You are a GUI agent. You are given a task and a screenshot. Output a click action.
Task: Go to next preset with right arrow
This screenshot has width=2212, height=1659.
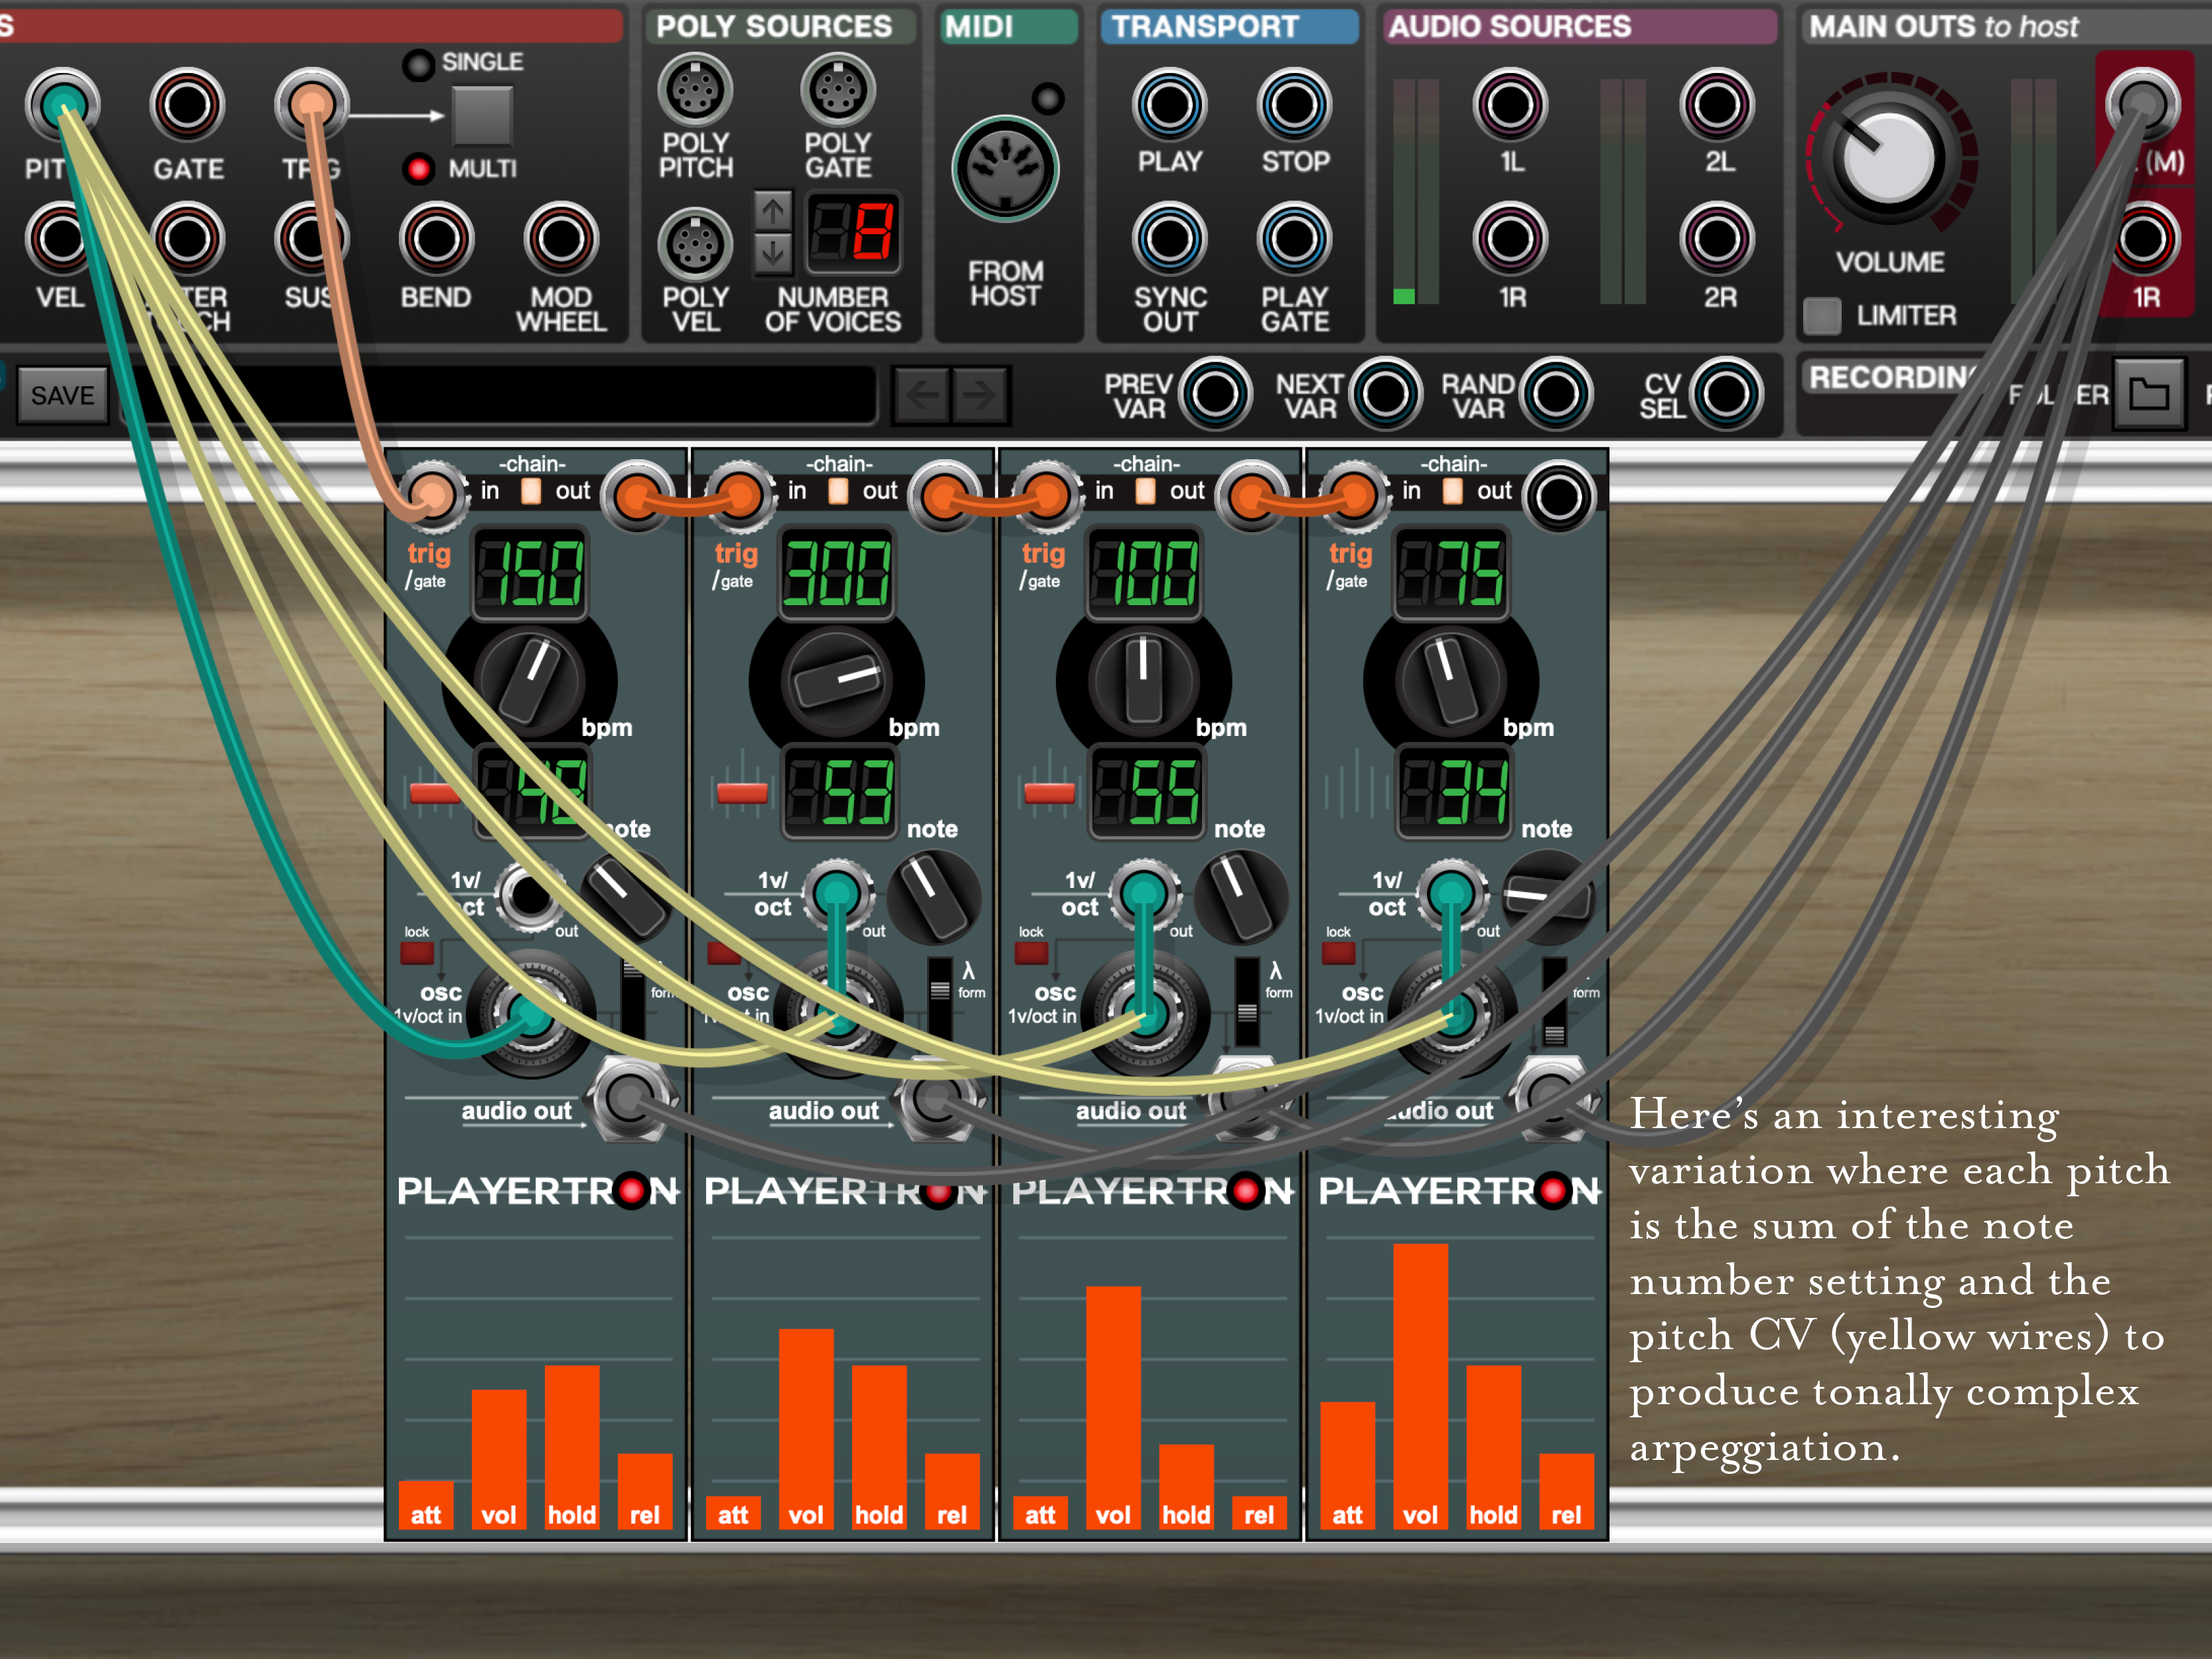click(980, 395)
